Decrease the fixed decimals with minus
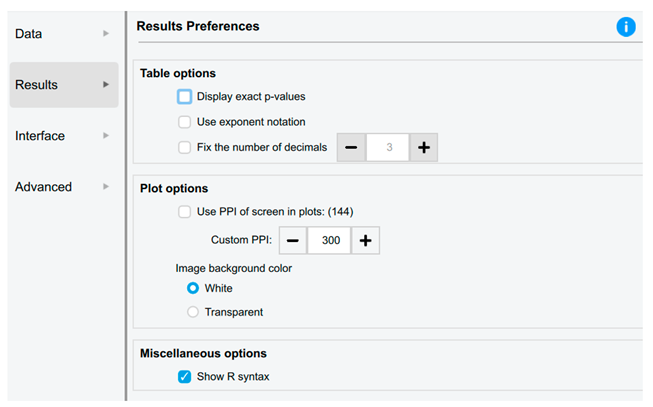 (351, 147)
